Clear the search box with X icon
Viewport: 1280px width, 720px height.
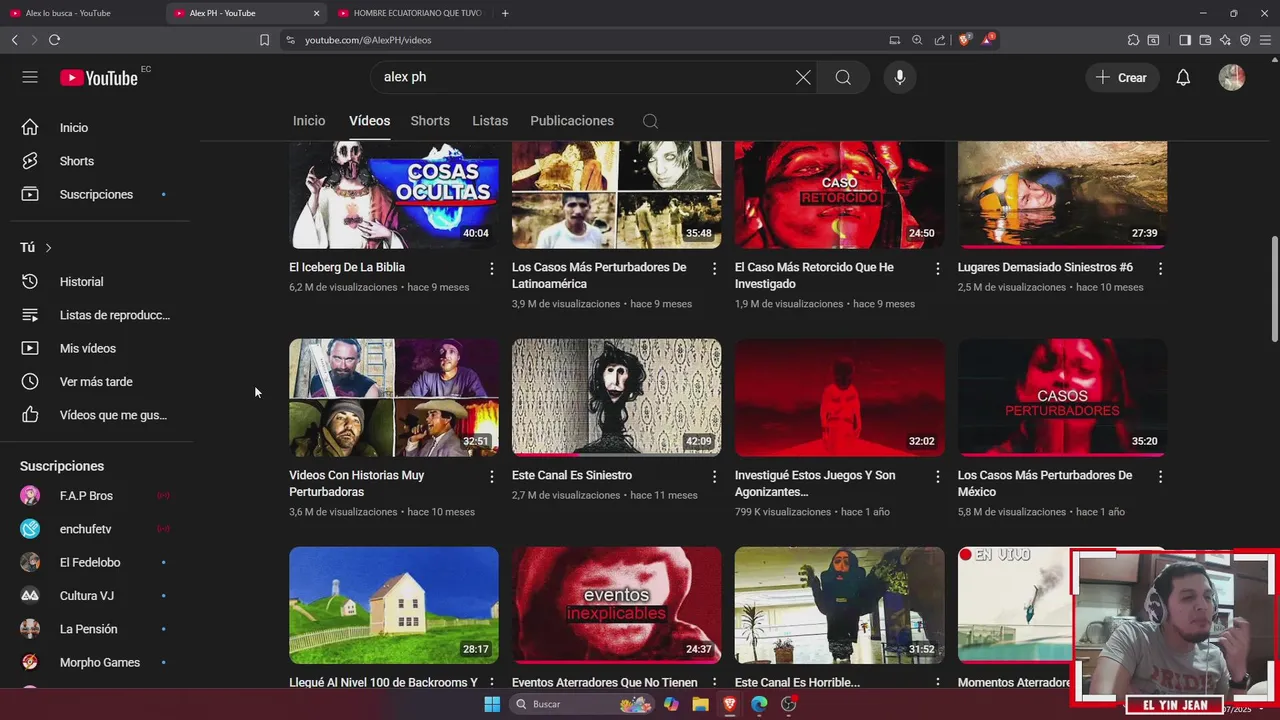[x=803, y=77]
